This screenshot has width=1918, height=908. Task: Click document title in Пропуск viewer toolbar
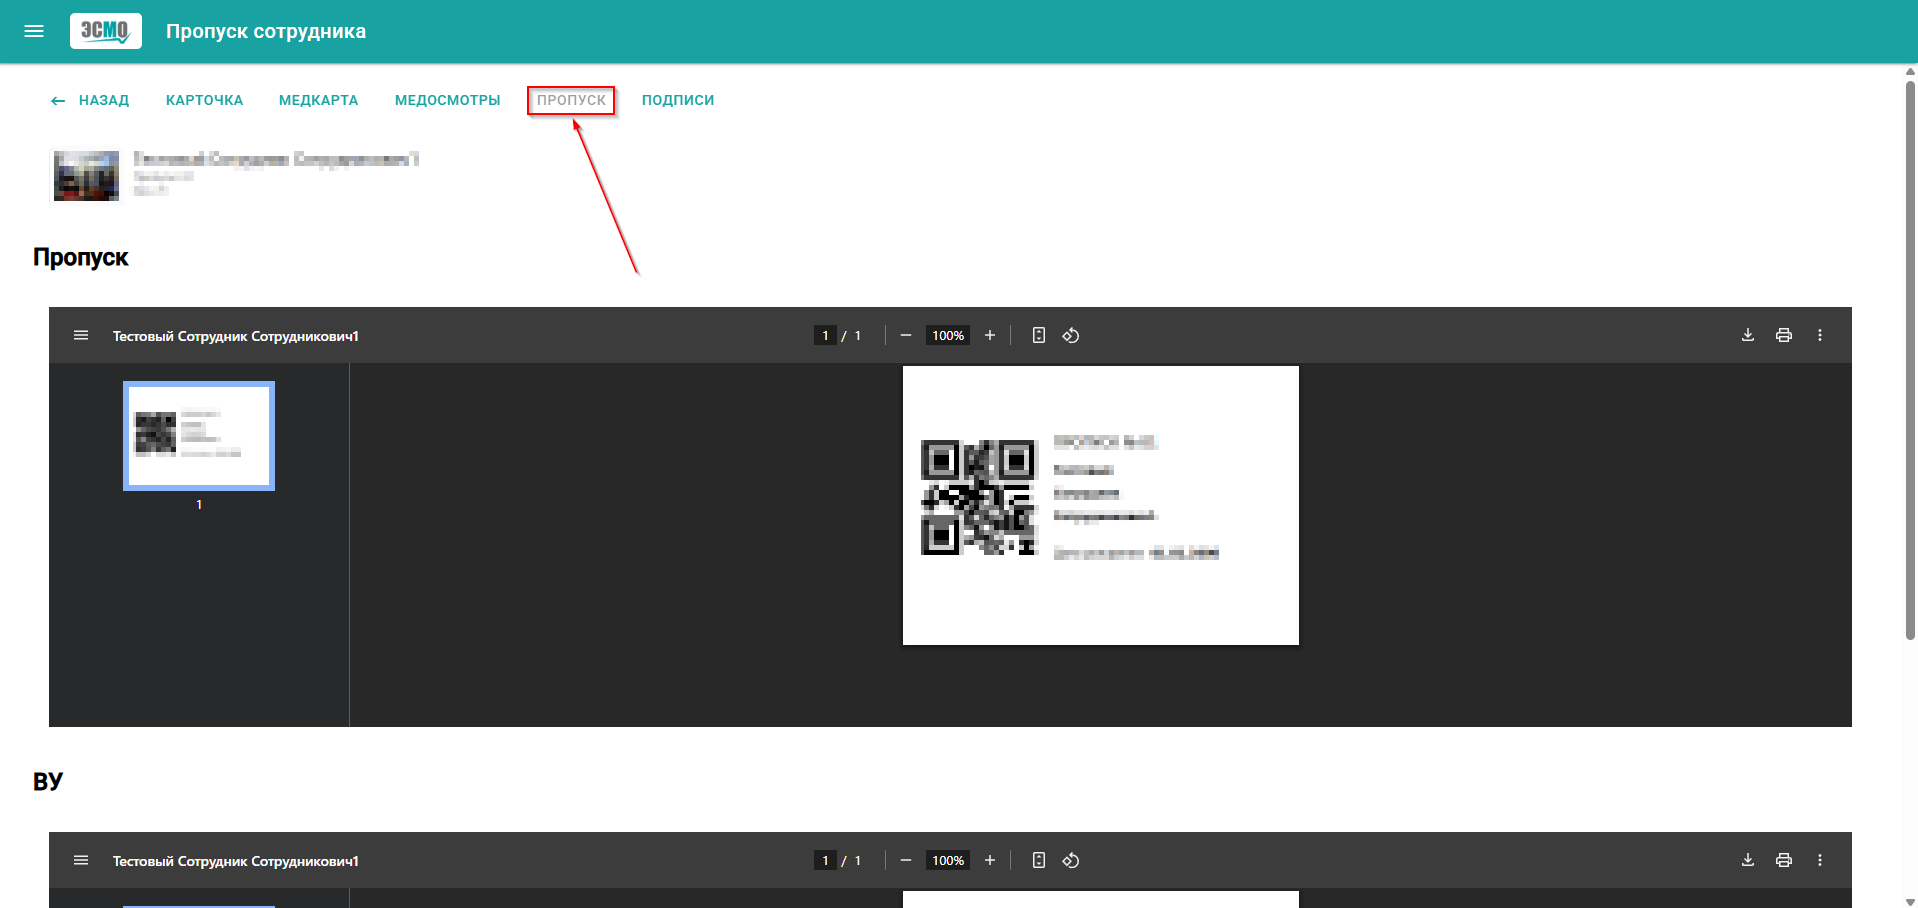click(x=236, y=336)
